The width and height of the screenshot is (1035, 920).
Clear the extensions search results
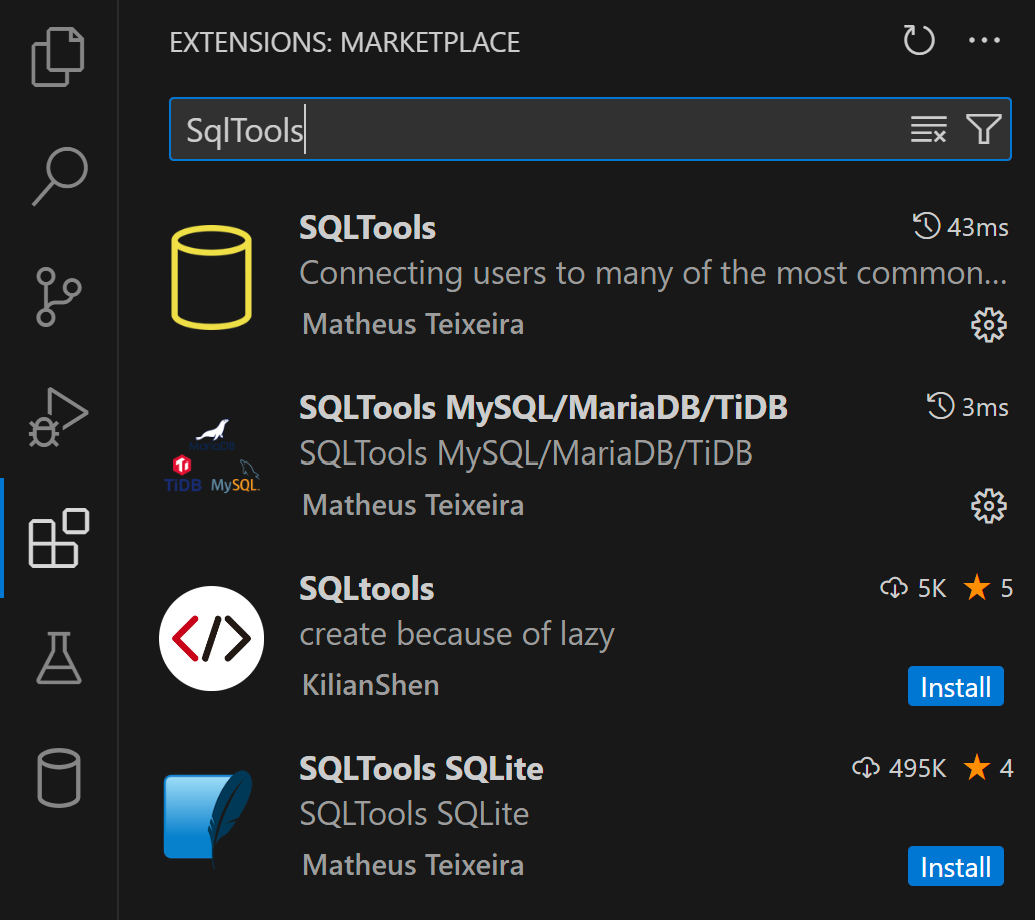928,129
